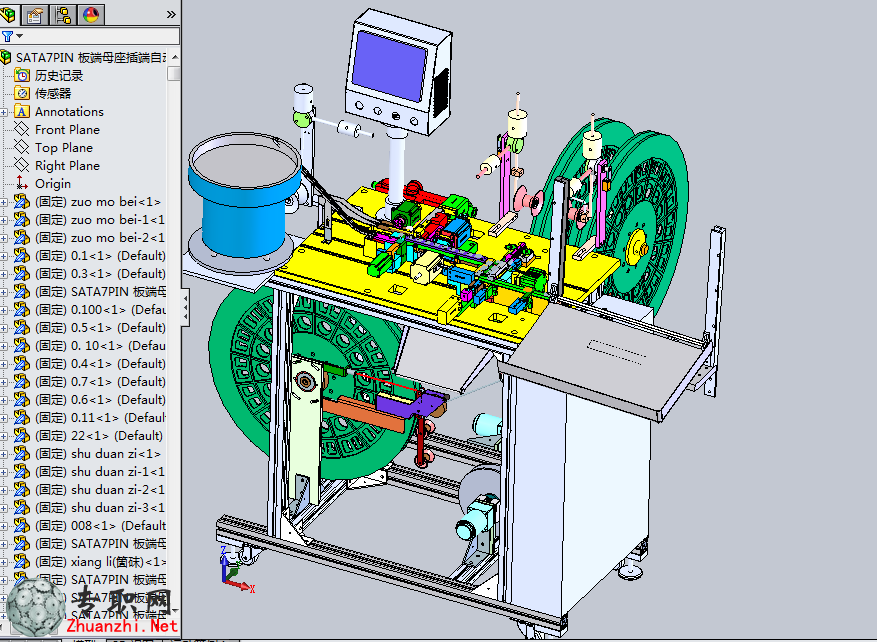This screenshot has width=877, height=642.
Task: Click part icon of 0.7<1>
Action: [x=21, y=381]
